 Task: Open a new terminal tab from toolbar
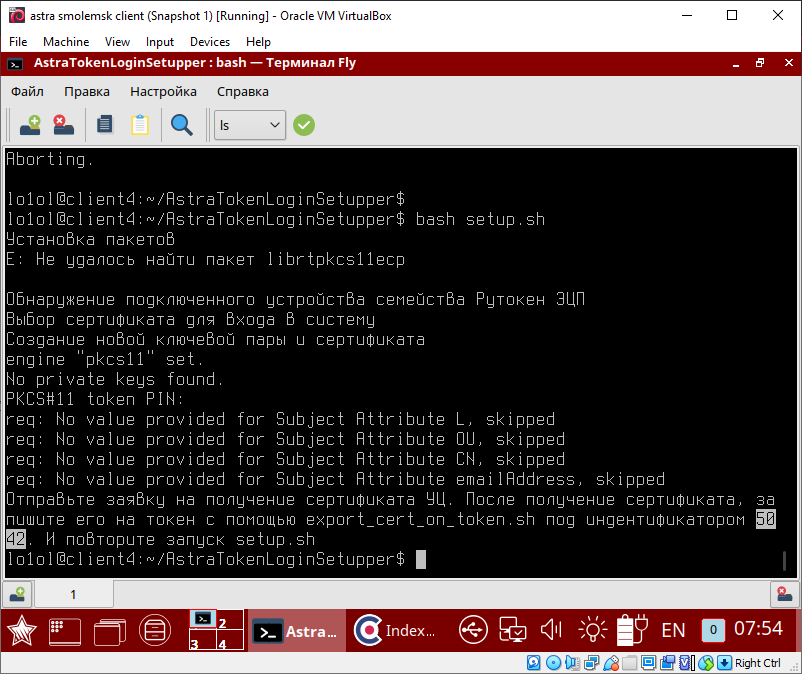click(30, 125)
